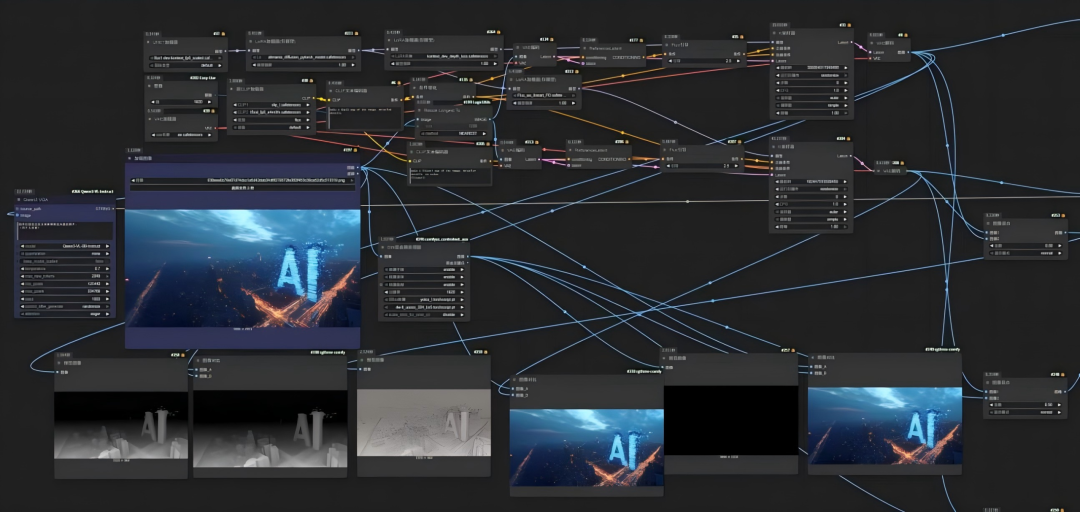
Task: Click the rightmost image compare AI city thumbnail
Action: [884, 425]
